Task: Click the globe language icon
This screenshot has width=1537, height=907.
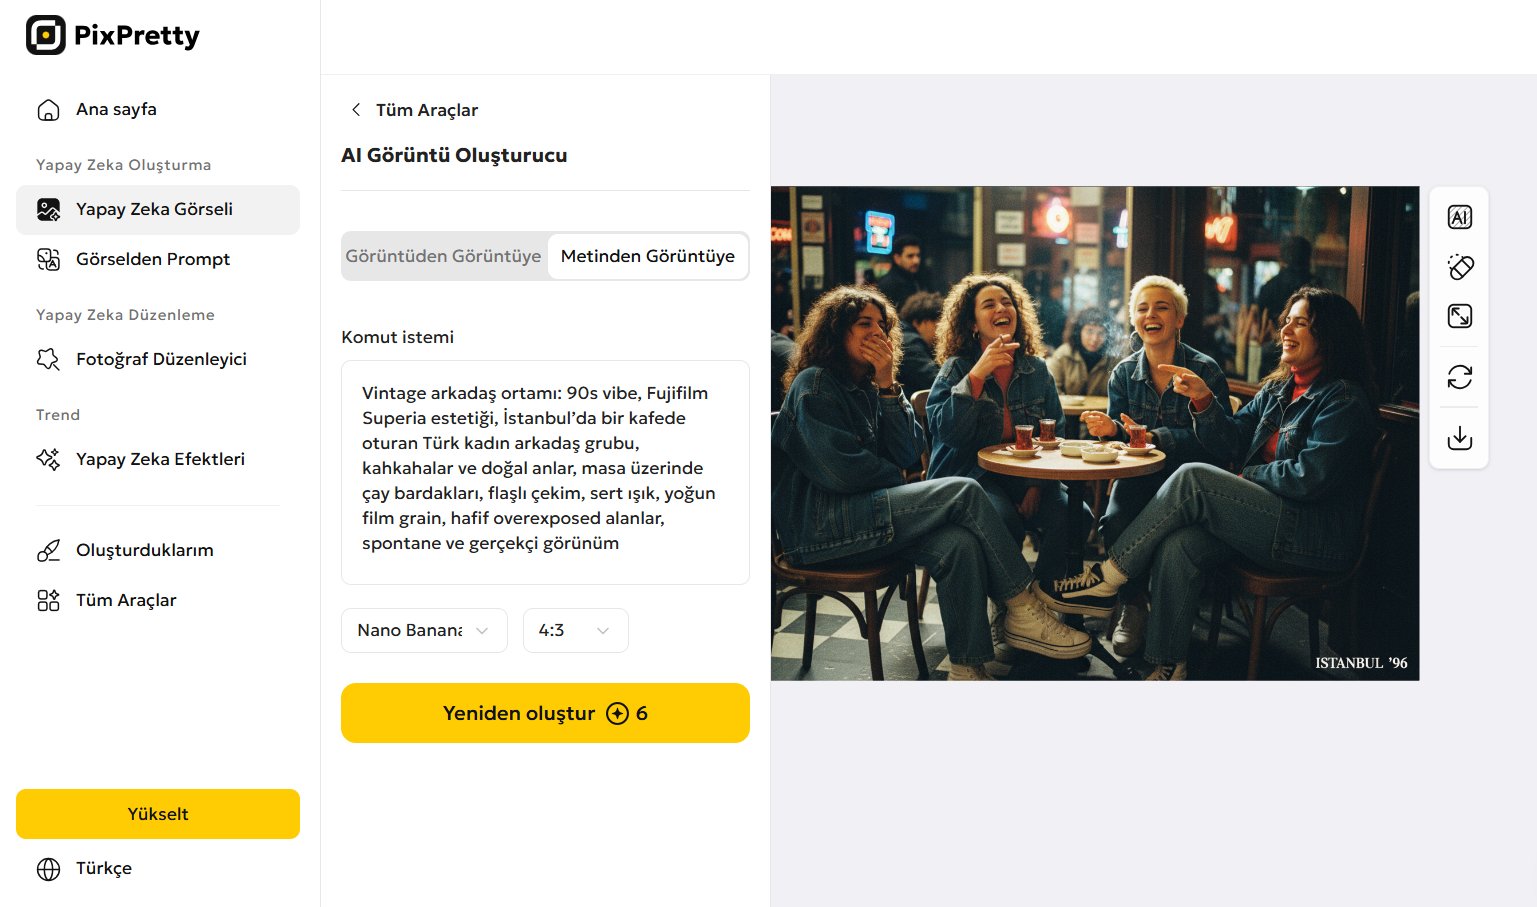Action: [48, 869]
